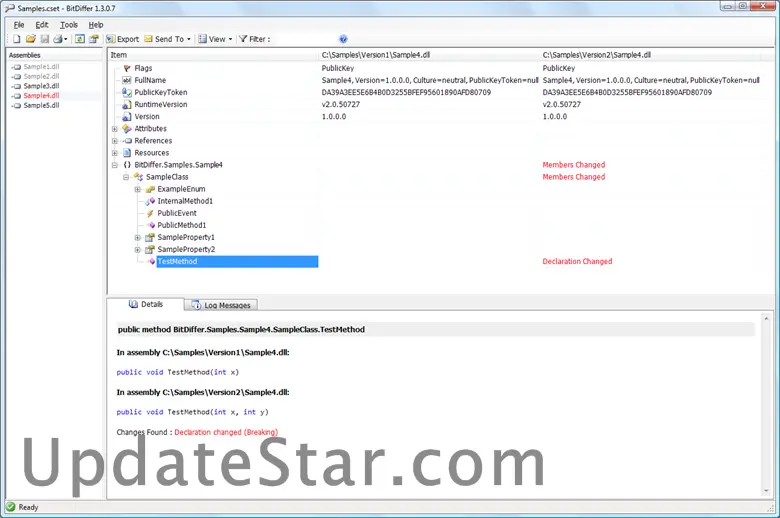Click the Version row icon
This screenshot has width=780, height=518.
point(127,116)
